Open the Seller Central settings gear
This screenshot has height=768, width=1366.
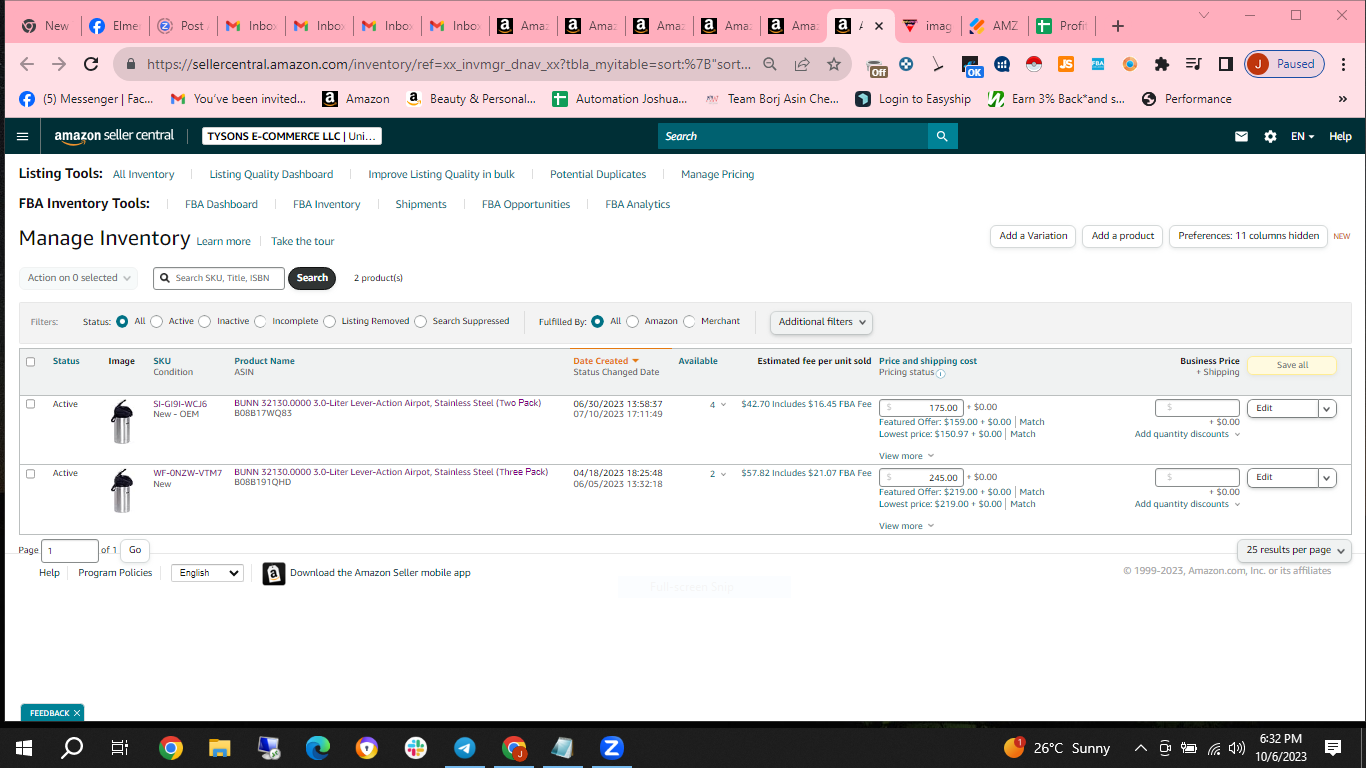pos(1270,136)
